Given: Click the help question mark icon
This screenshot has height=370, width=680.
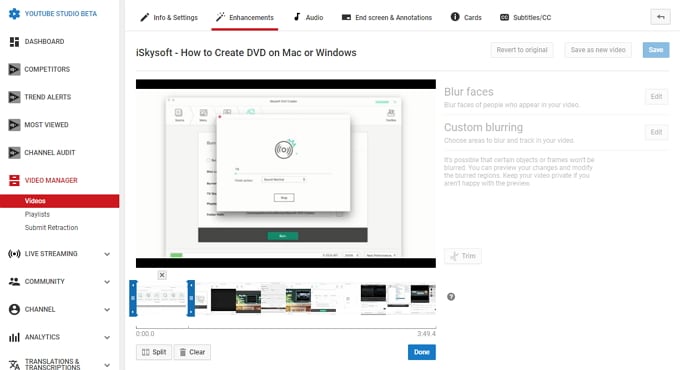Looking at the screenshot, I should [451, 297].
